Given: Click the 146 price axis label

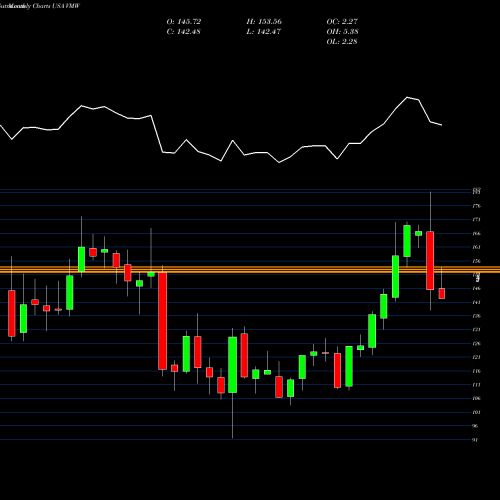Looking at the screenshot, I should coord(476,289).
